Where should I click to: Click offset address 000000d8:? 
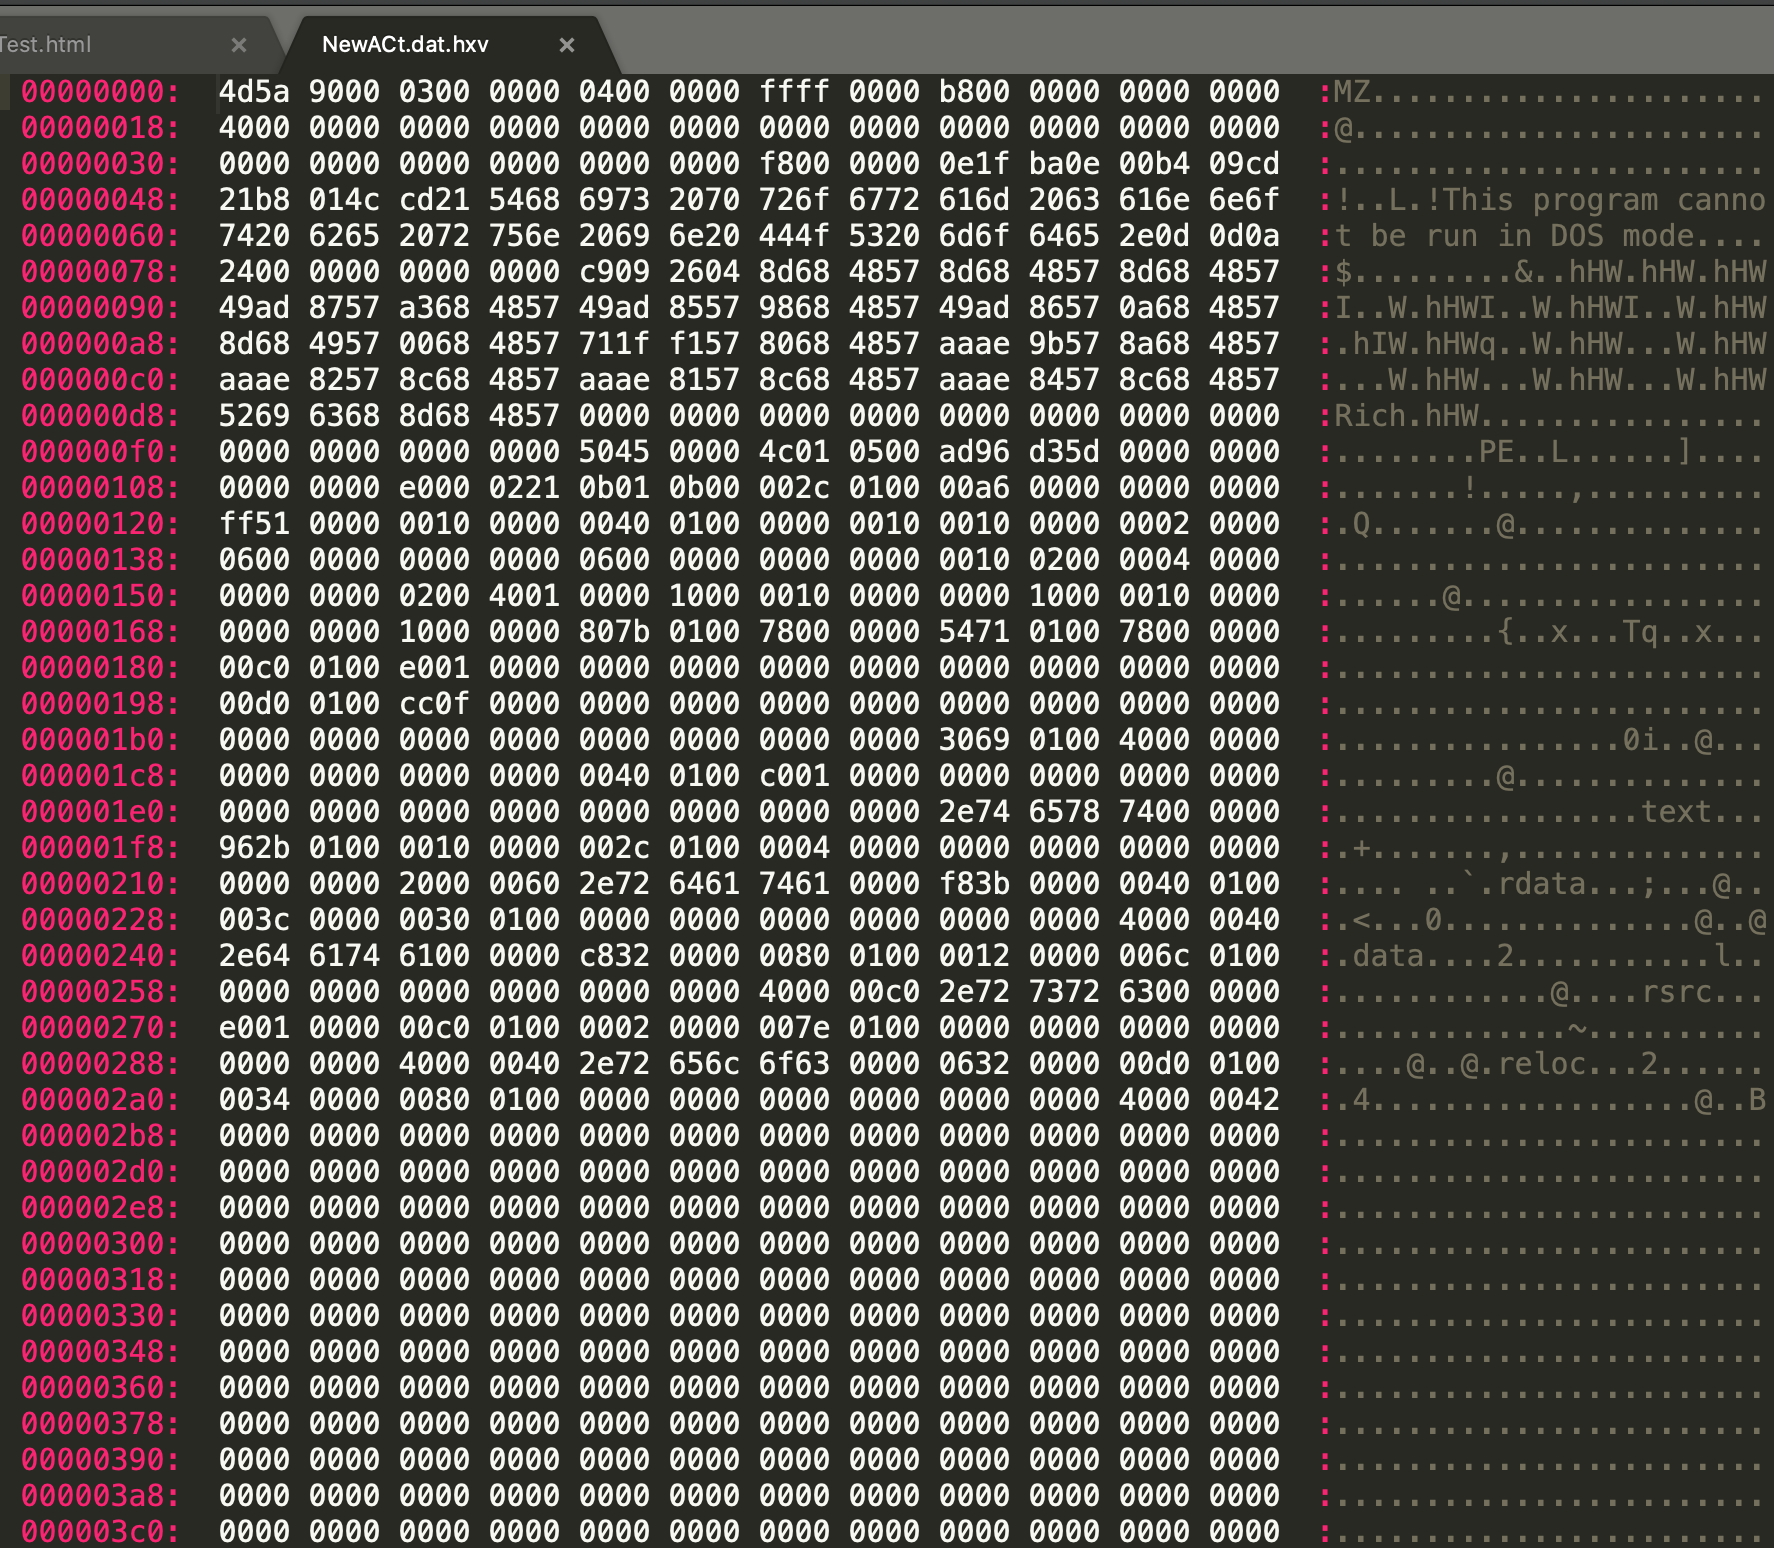pyautogui.click(x=100, y=416)
